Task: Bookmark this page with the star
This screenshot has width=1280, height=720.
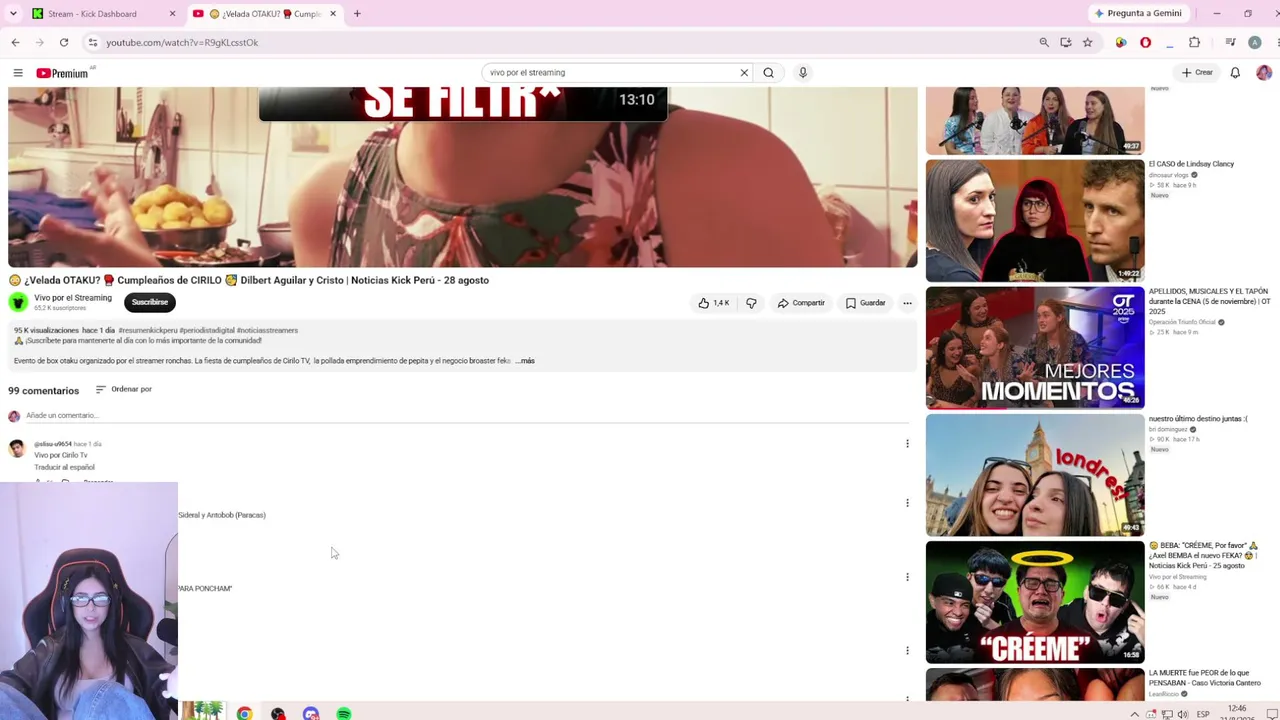Action: coord(1087,42)
